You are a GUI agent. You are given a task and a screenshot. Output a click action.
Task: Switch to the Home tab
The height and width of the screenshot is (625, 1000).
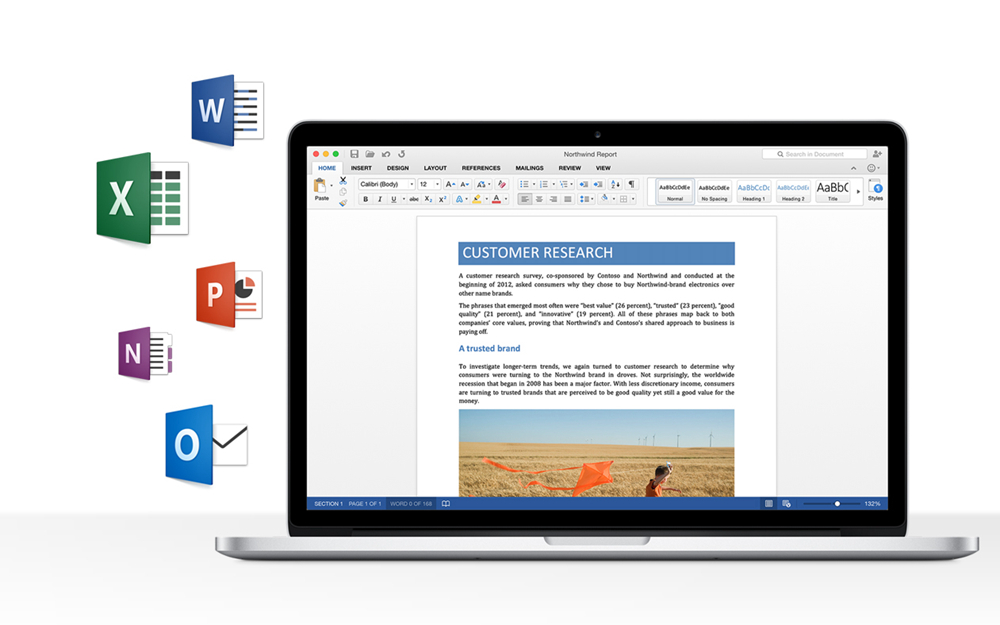point(327,168)
